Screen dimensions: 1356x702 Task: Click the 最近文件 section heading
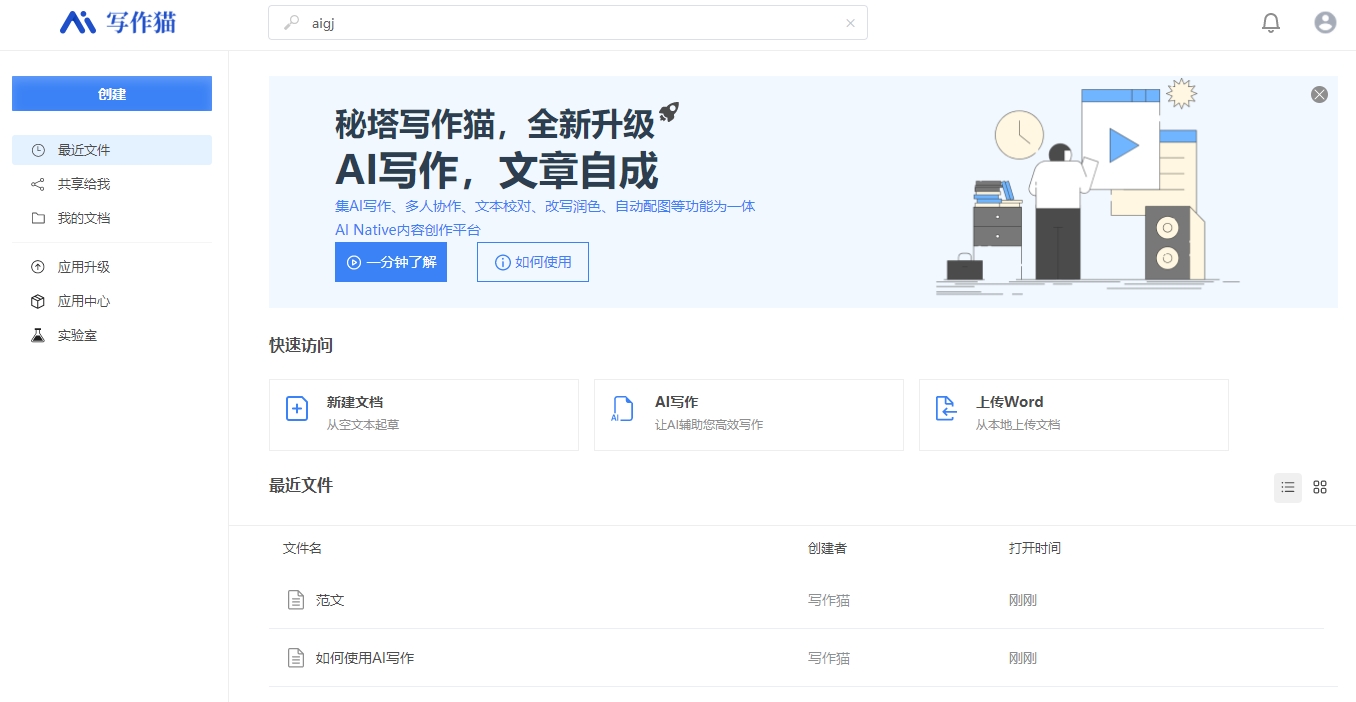point(301,486)
